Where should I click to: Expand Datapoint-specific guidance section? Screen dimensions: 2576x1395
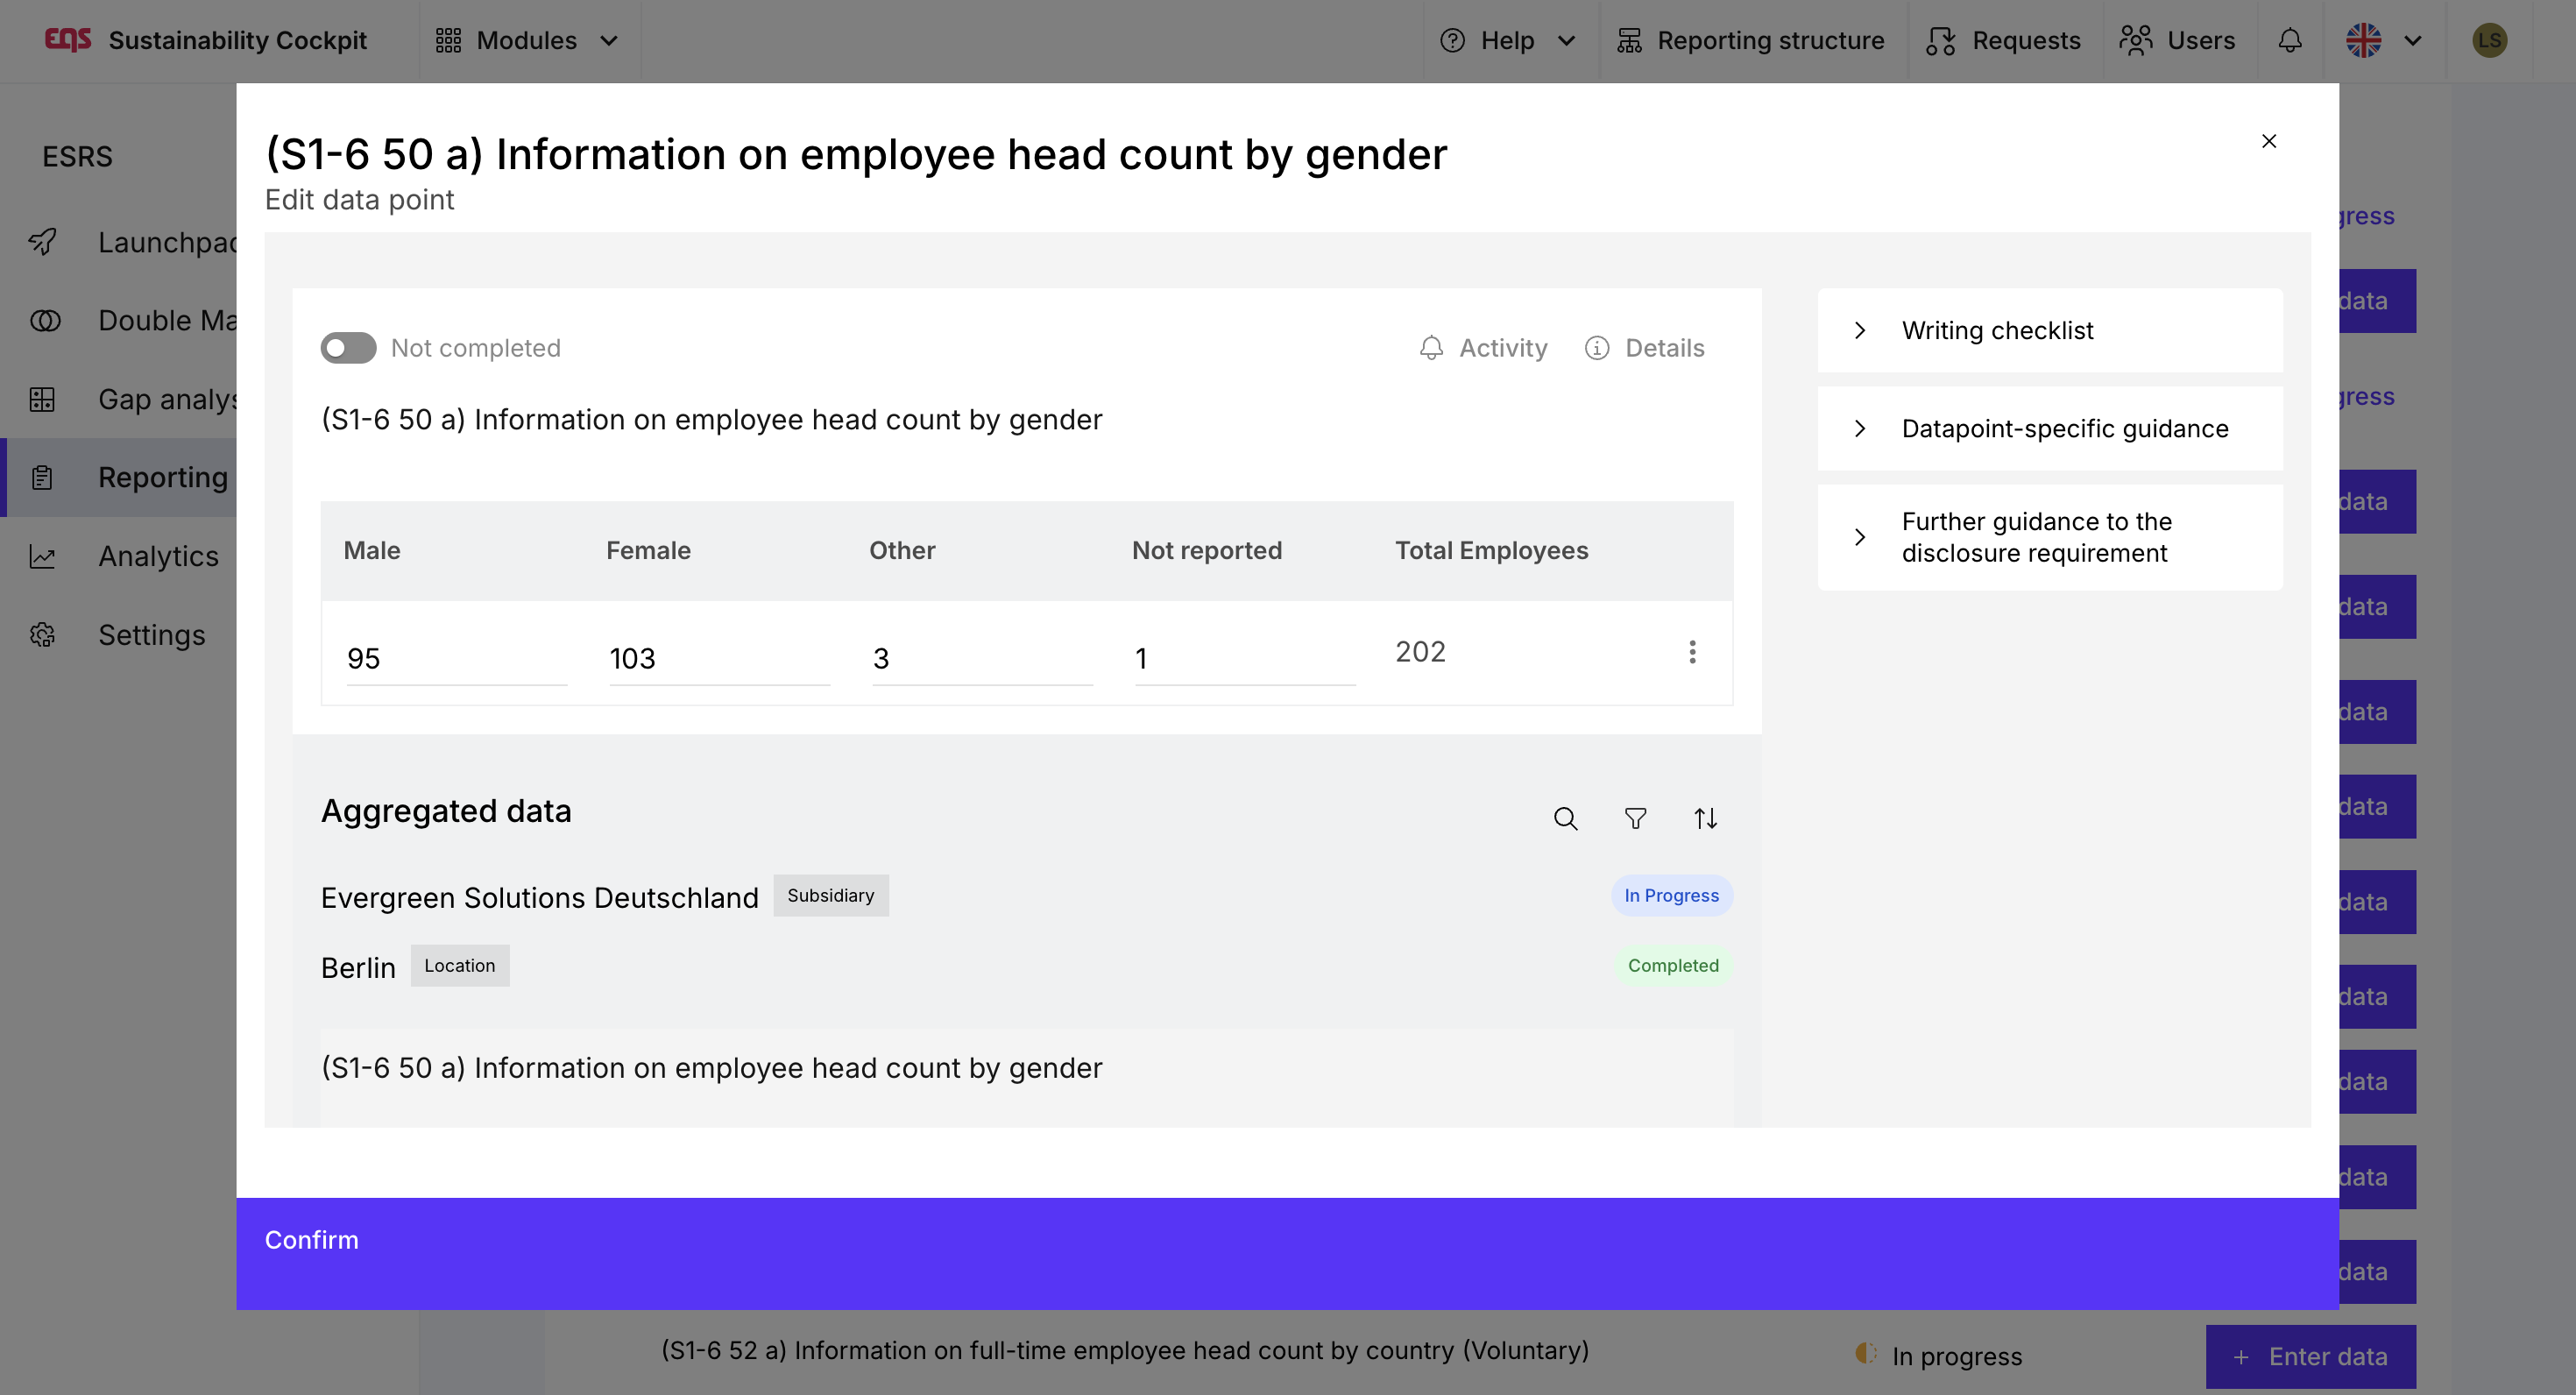(2049, 429)
